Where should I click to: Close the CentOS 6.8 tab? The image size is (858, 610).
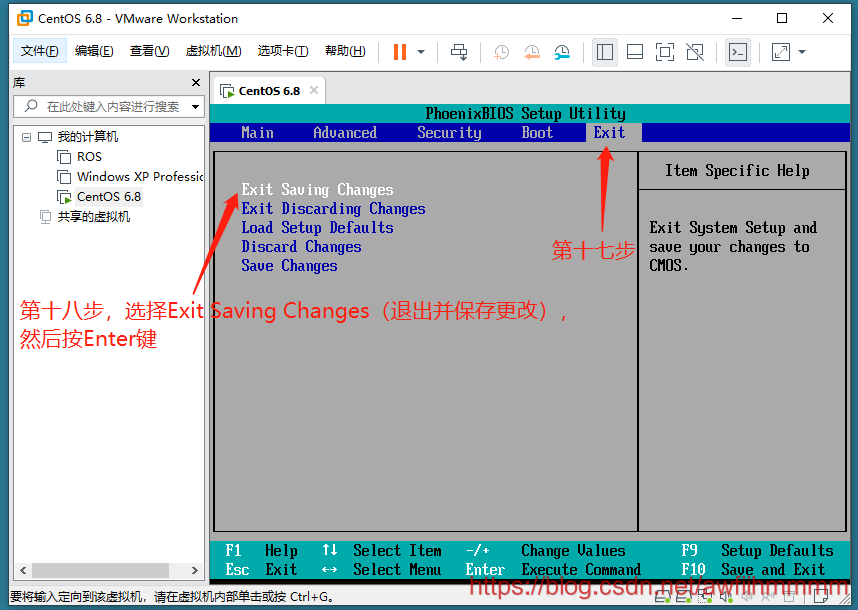point(314,90)
